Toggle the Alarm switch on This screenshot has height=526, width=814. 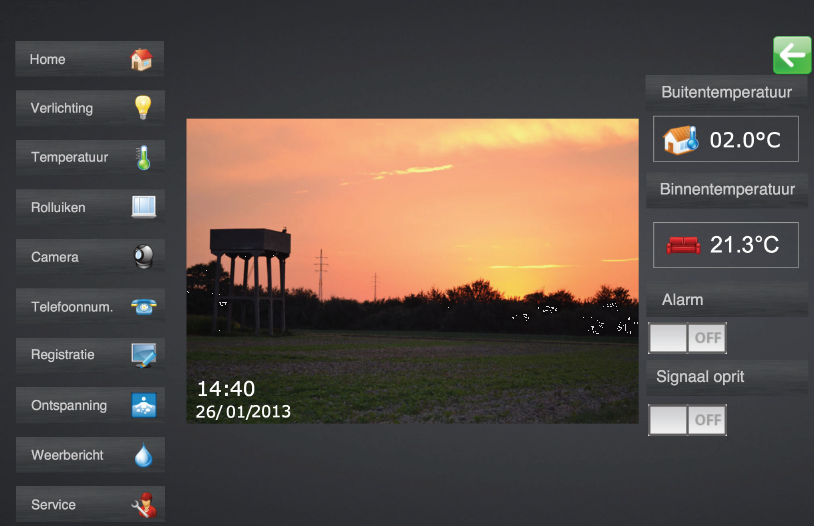(687, 338)
